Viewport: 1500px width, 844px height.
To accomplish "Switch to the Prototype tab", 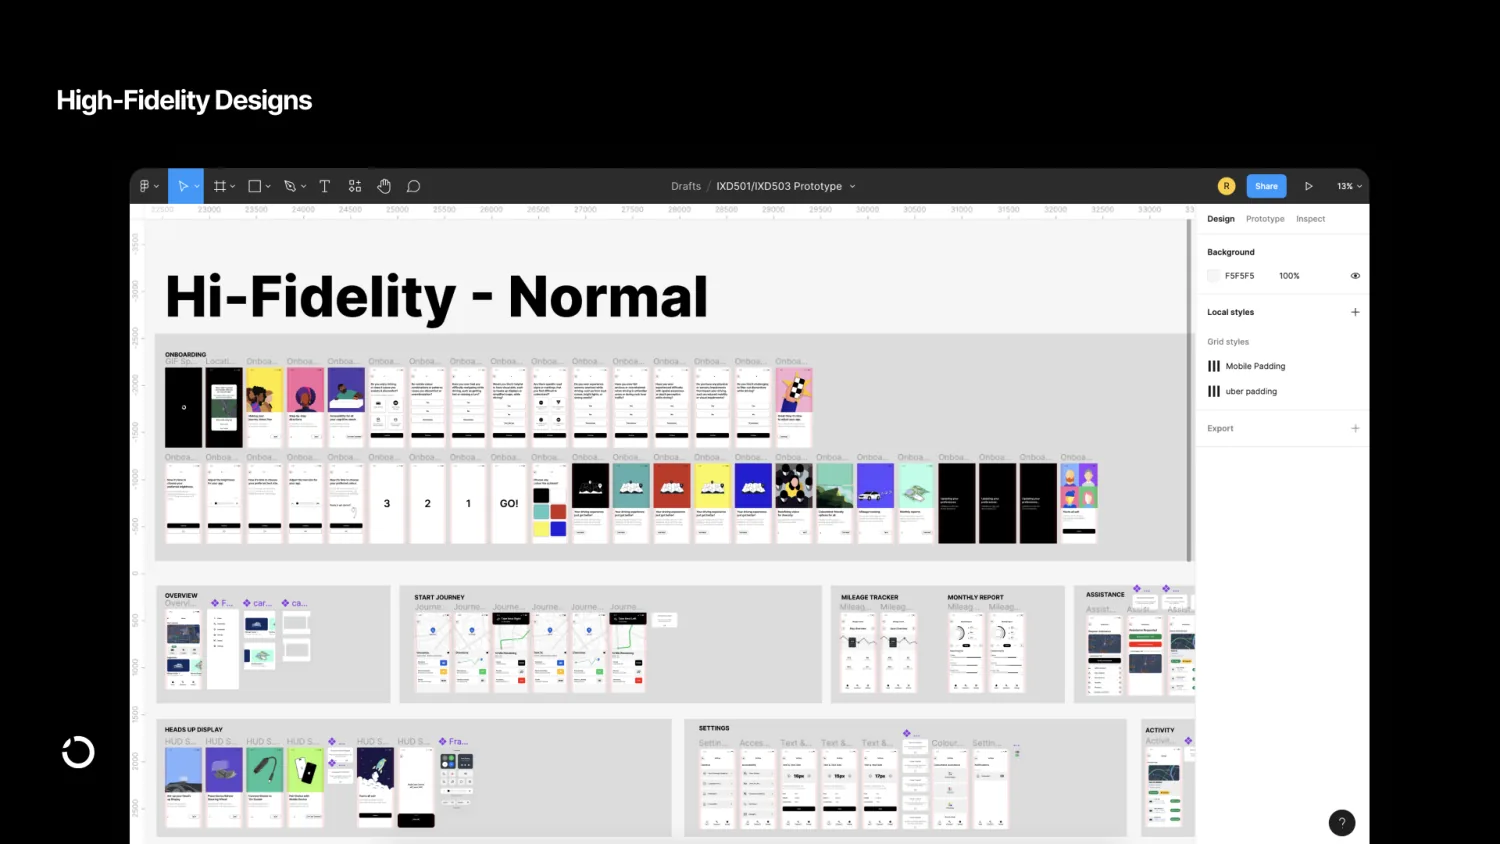I will pos(1265,219).
